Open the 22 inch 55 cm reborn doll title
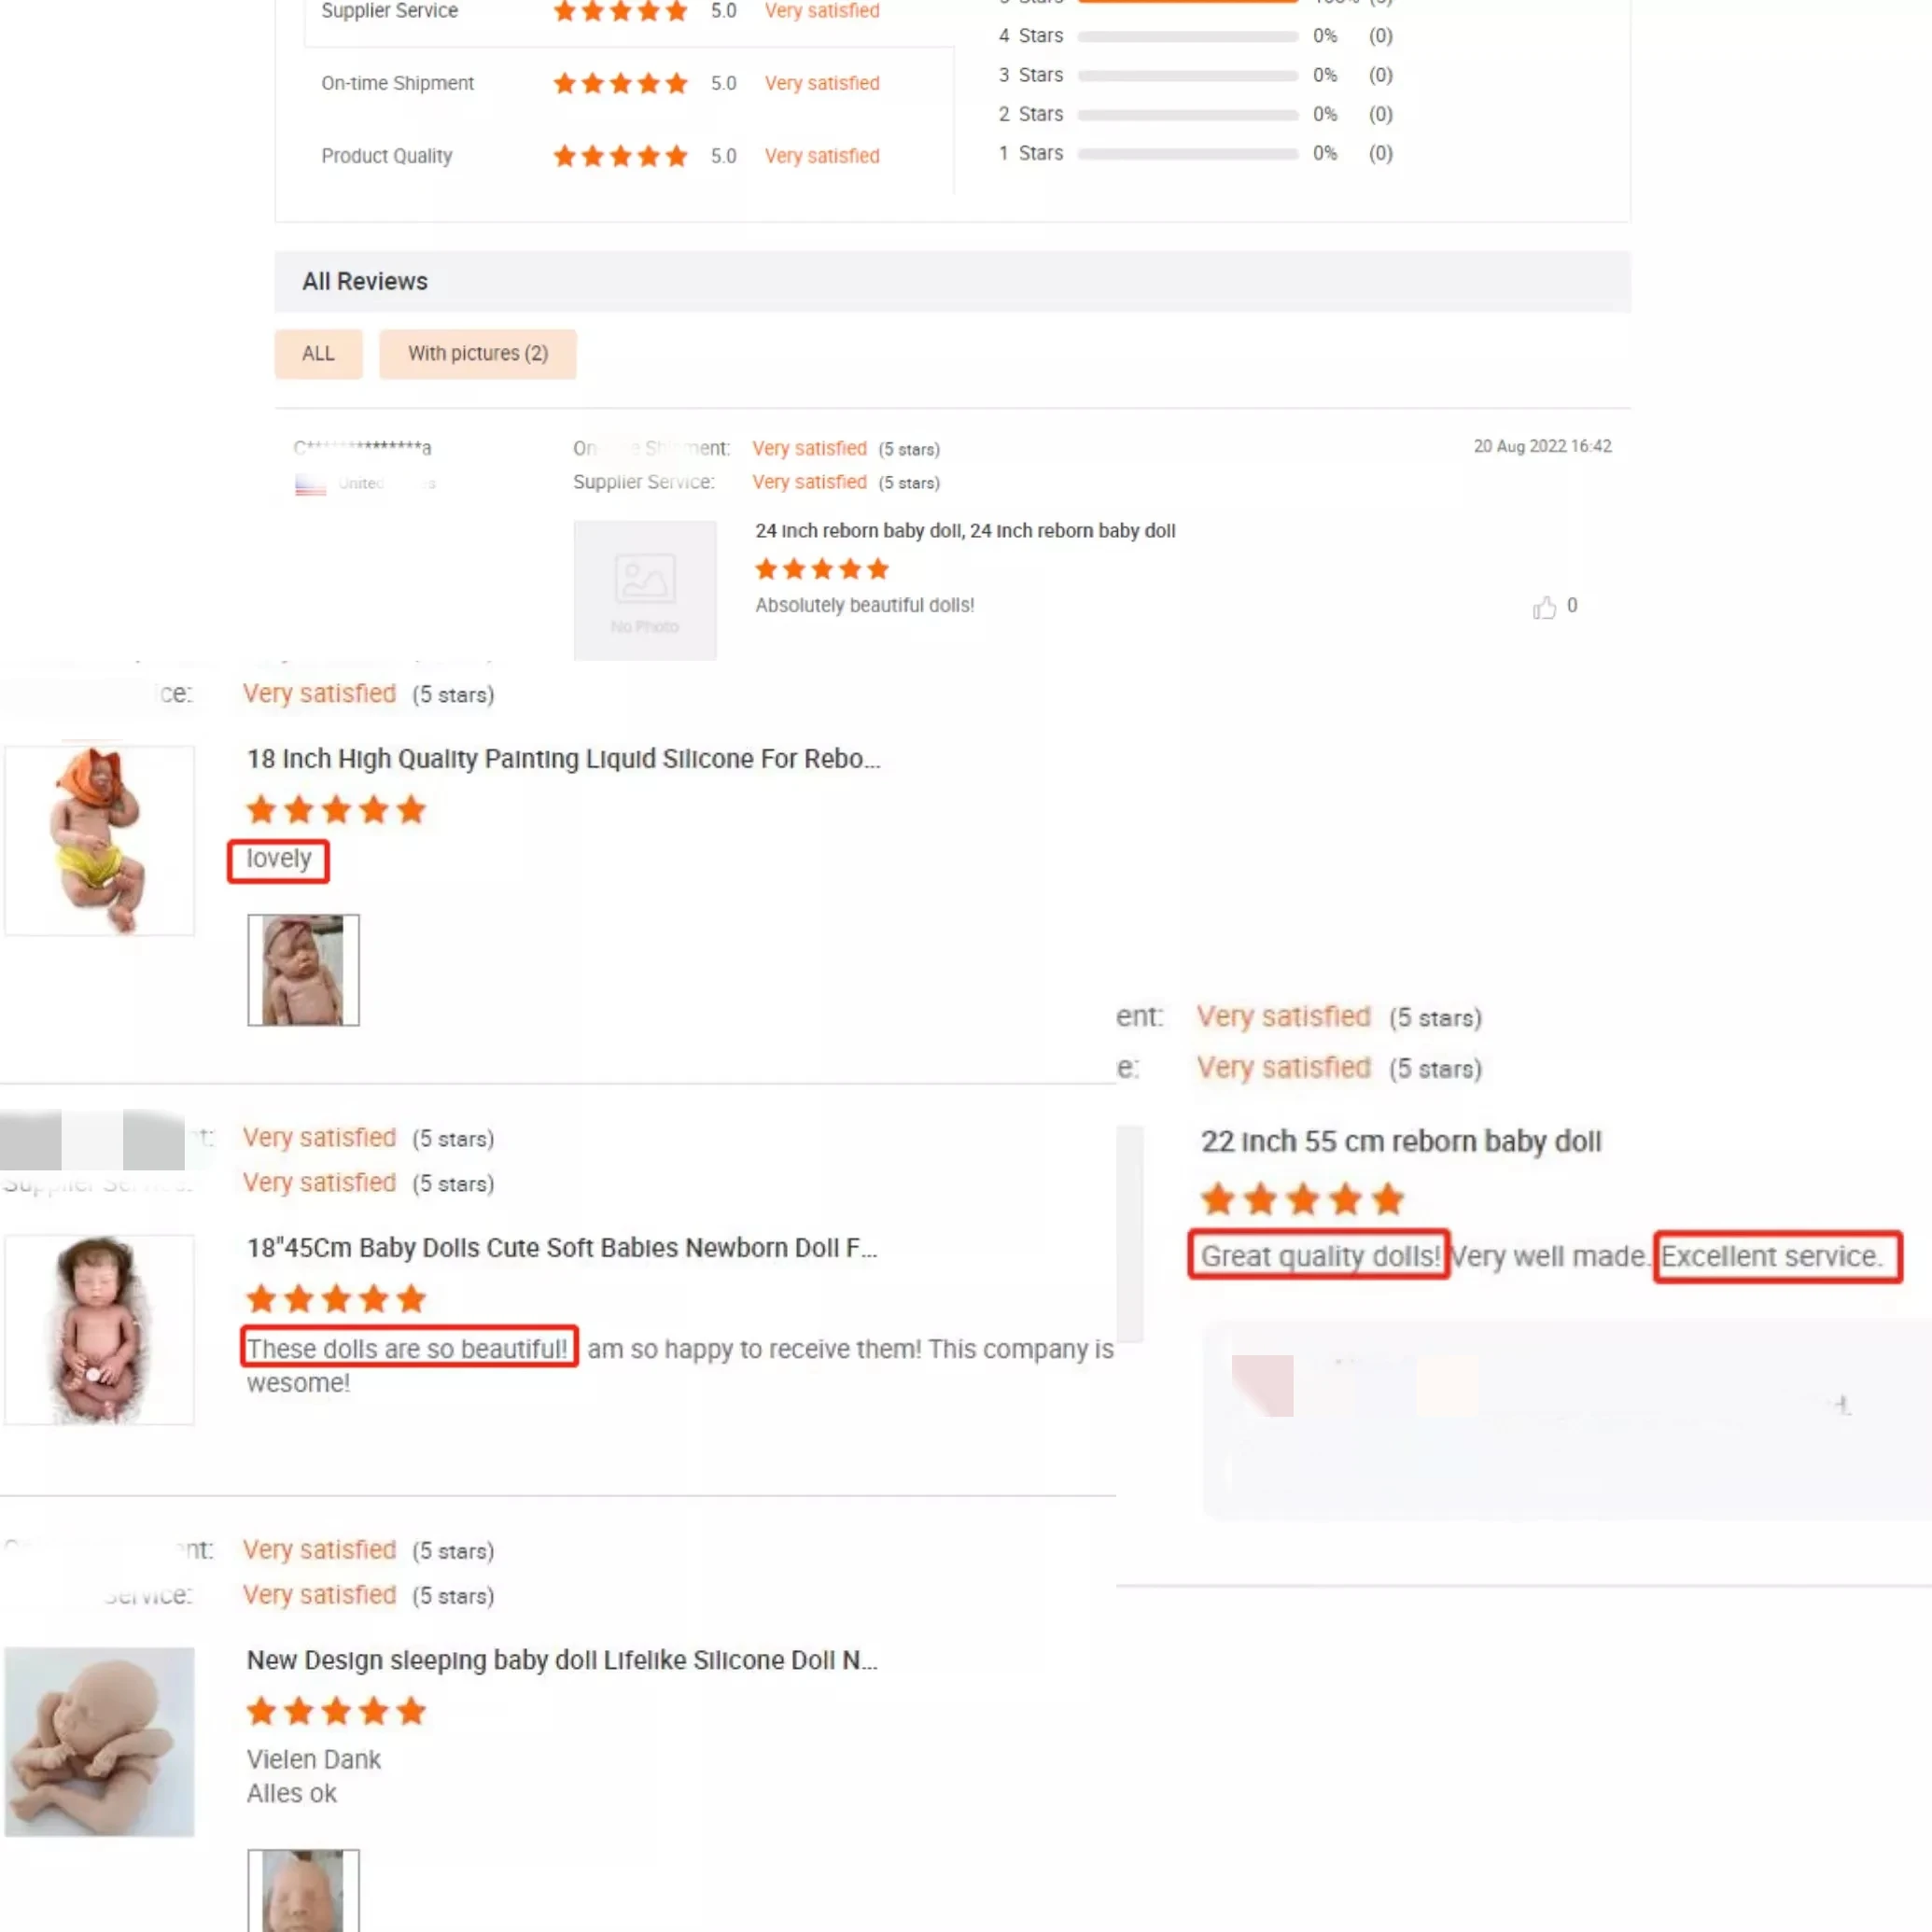Screen dimensions: 1932x1932 pyautogui.click(x=1401, y=1141)
